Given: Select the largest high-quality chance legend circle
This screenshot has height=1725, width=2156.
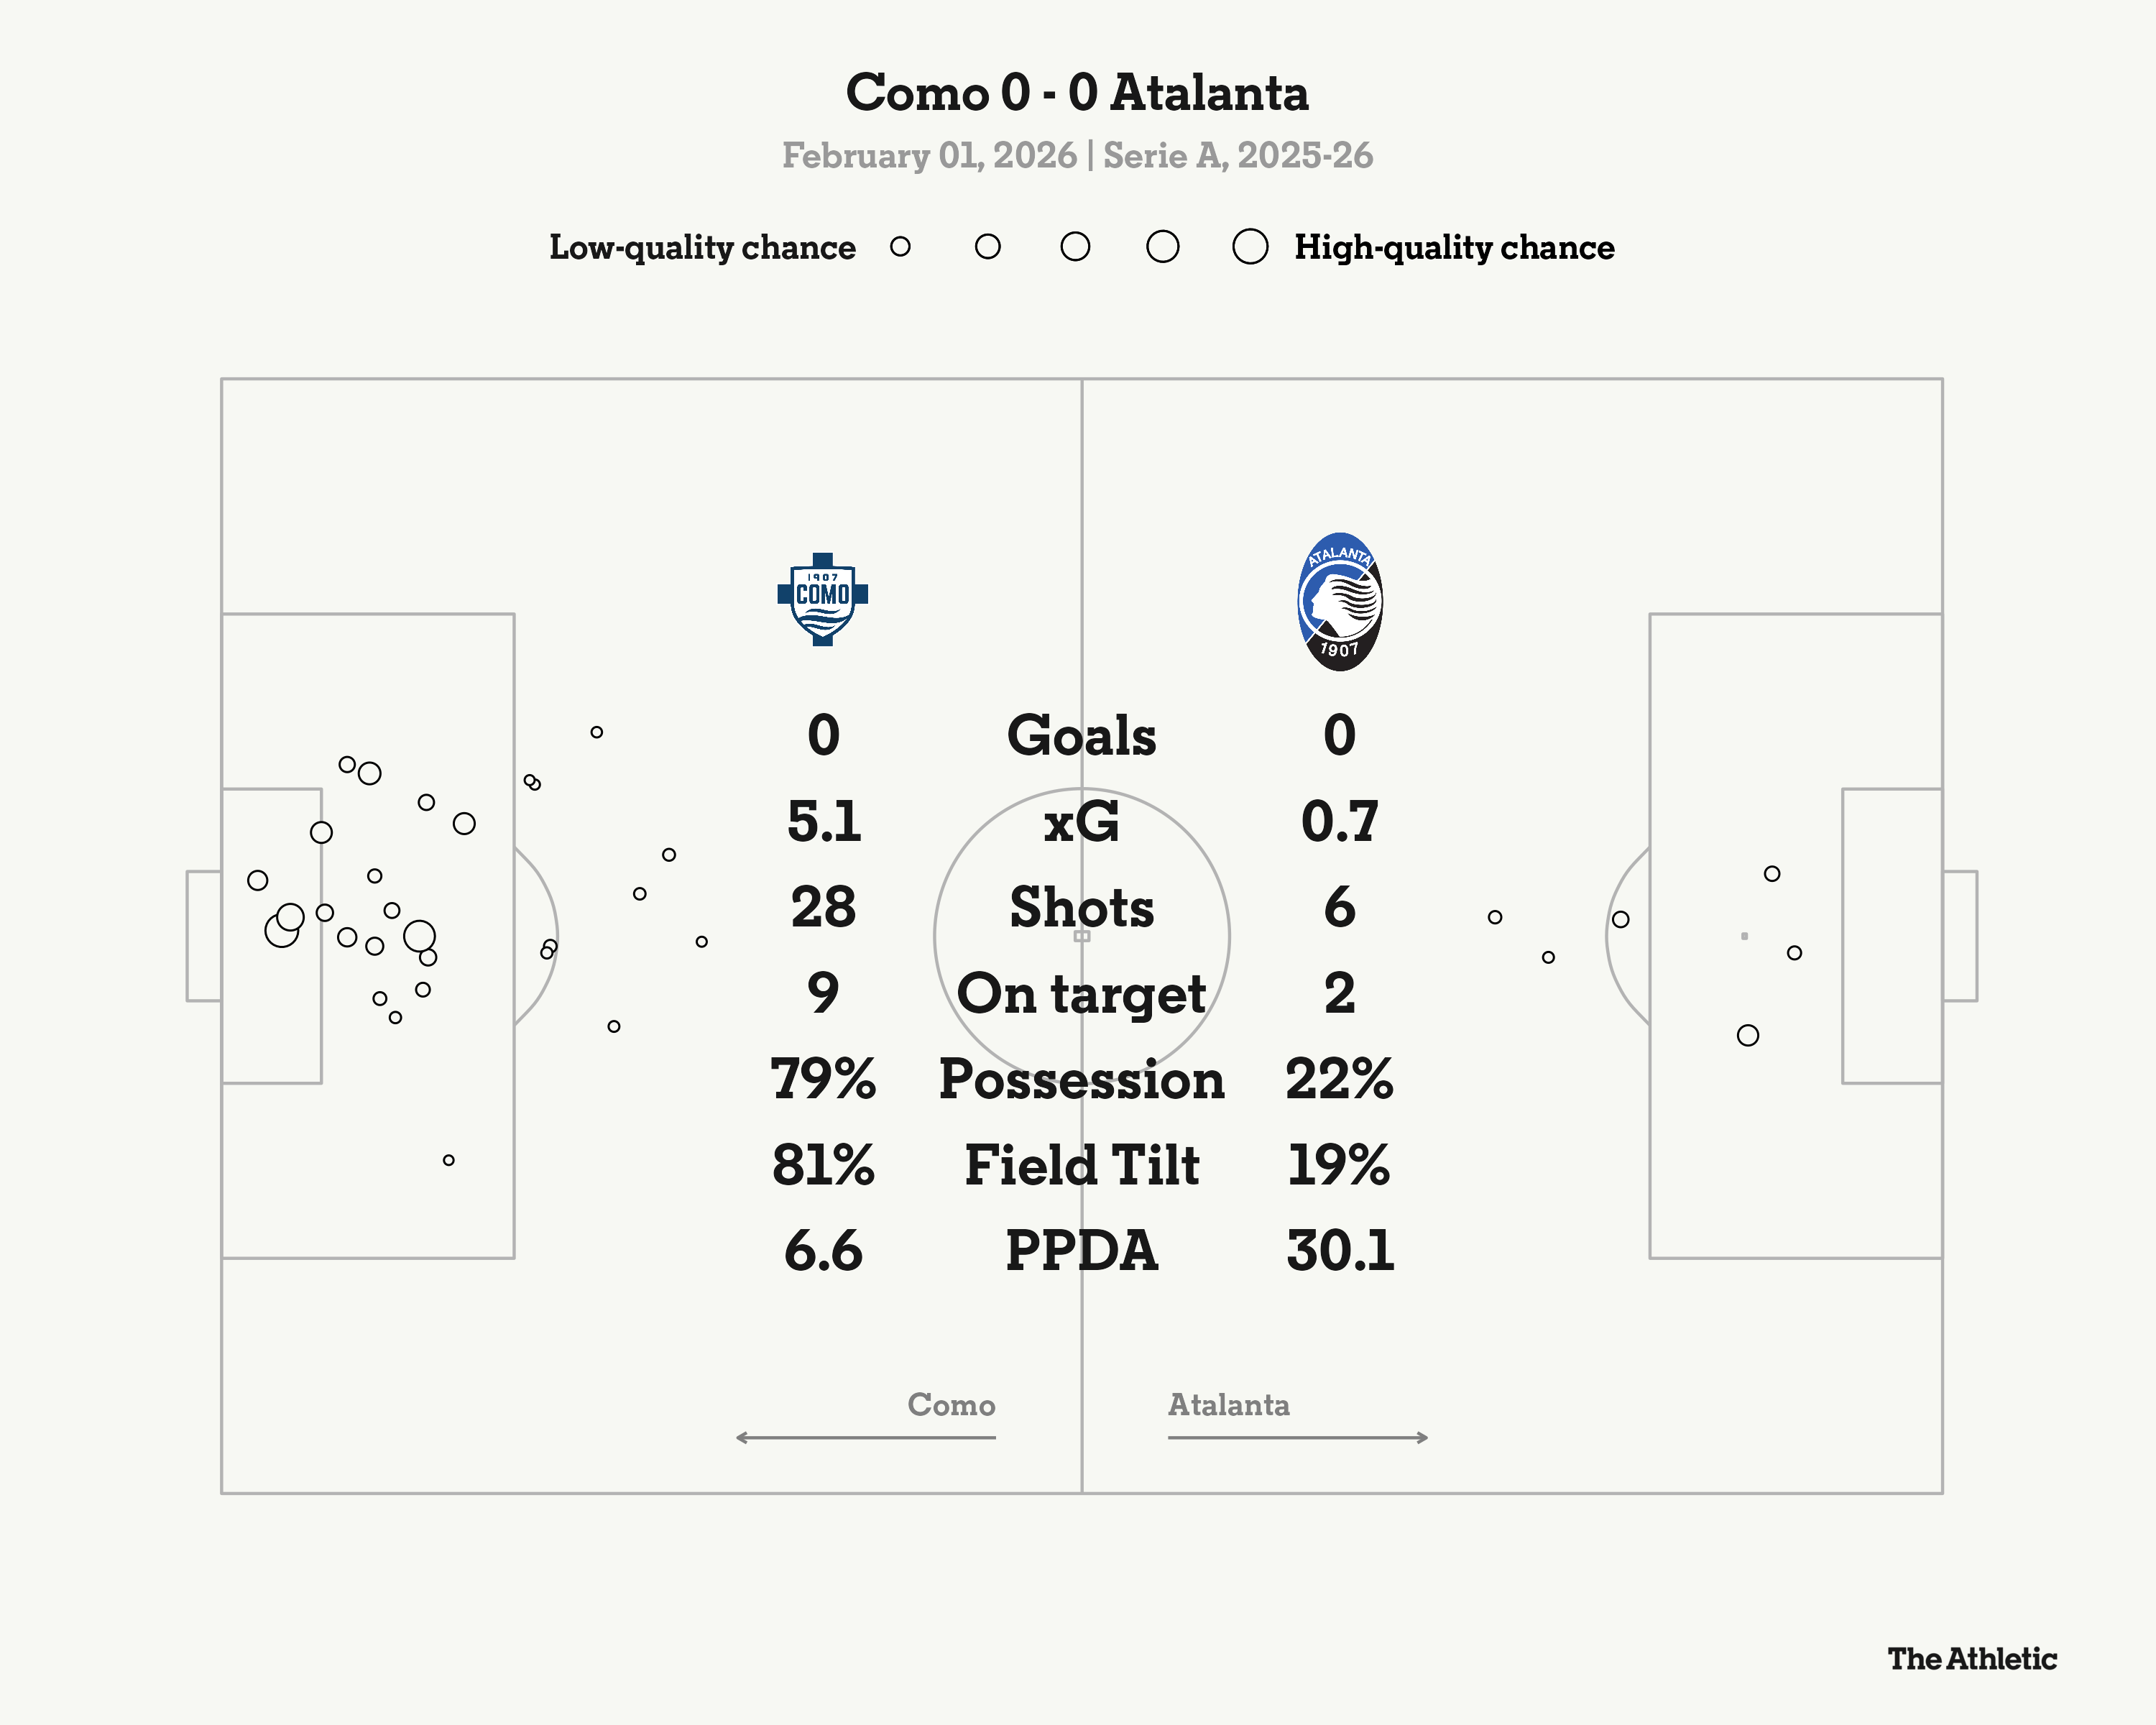Looking at the screenshot, I should point(1250,246).
